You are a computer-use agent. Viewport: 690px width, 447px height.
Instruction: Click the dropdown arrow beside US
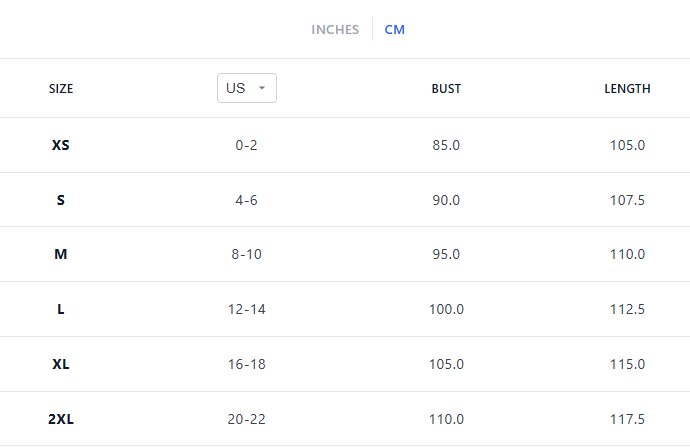pyautogui.click(x=262, y=88)
